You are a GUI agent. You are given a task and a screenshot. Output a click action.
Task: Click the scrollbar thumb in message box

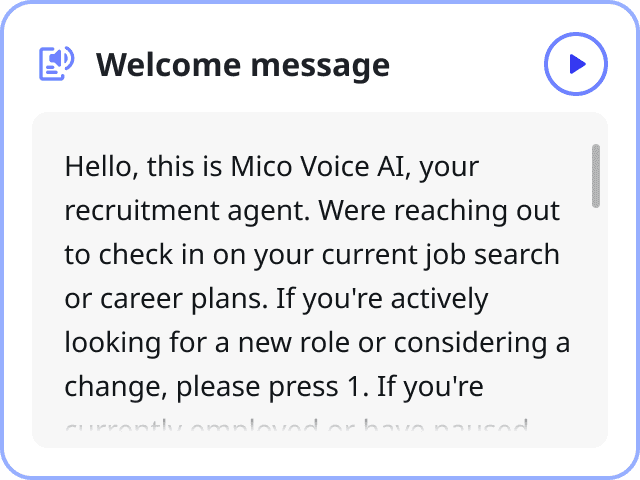click(596, 176)
